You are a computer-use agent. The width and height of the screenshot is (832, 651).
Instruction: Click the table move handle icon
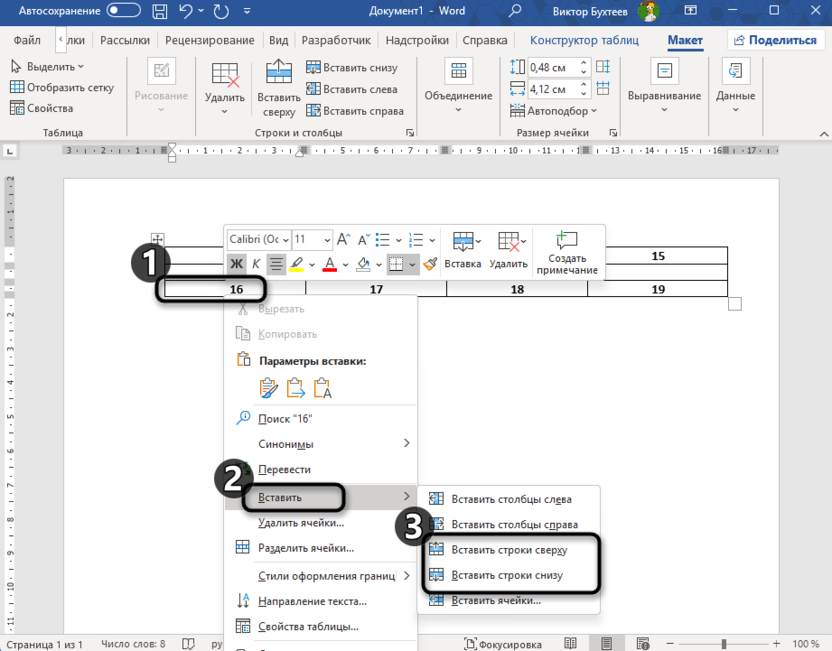pos(157,240)
